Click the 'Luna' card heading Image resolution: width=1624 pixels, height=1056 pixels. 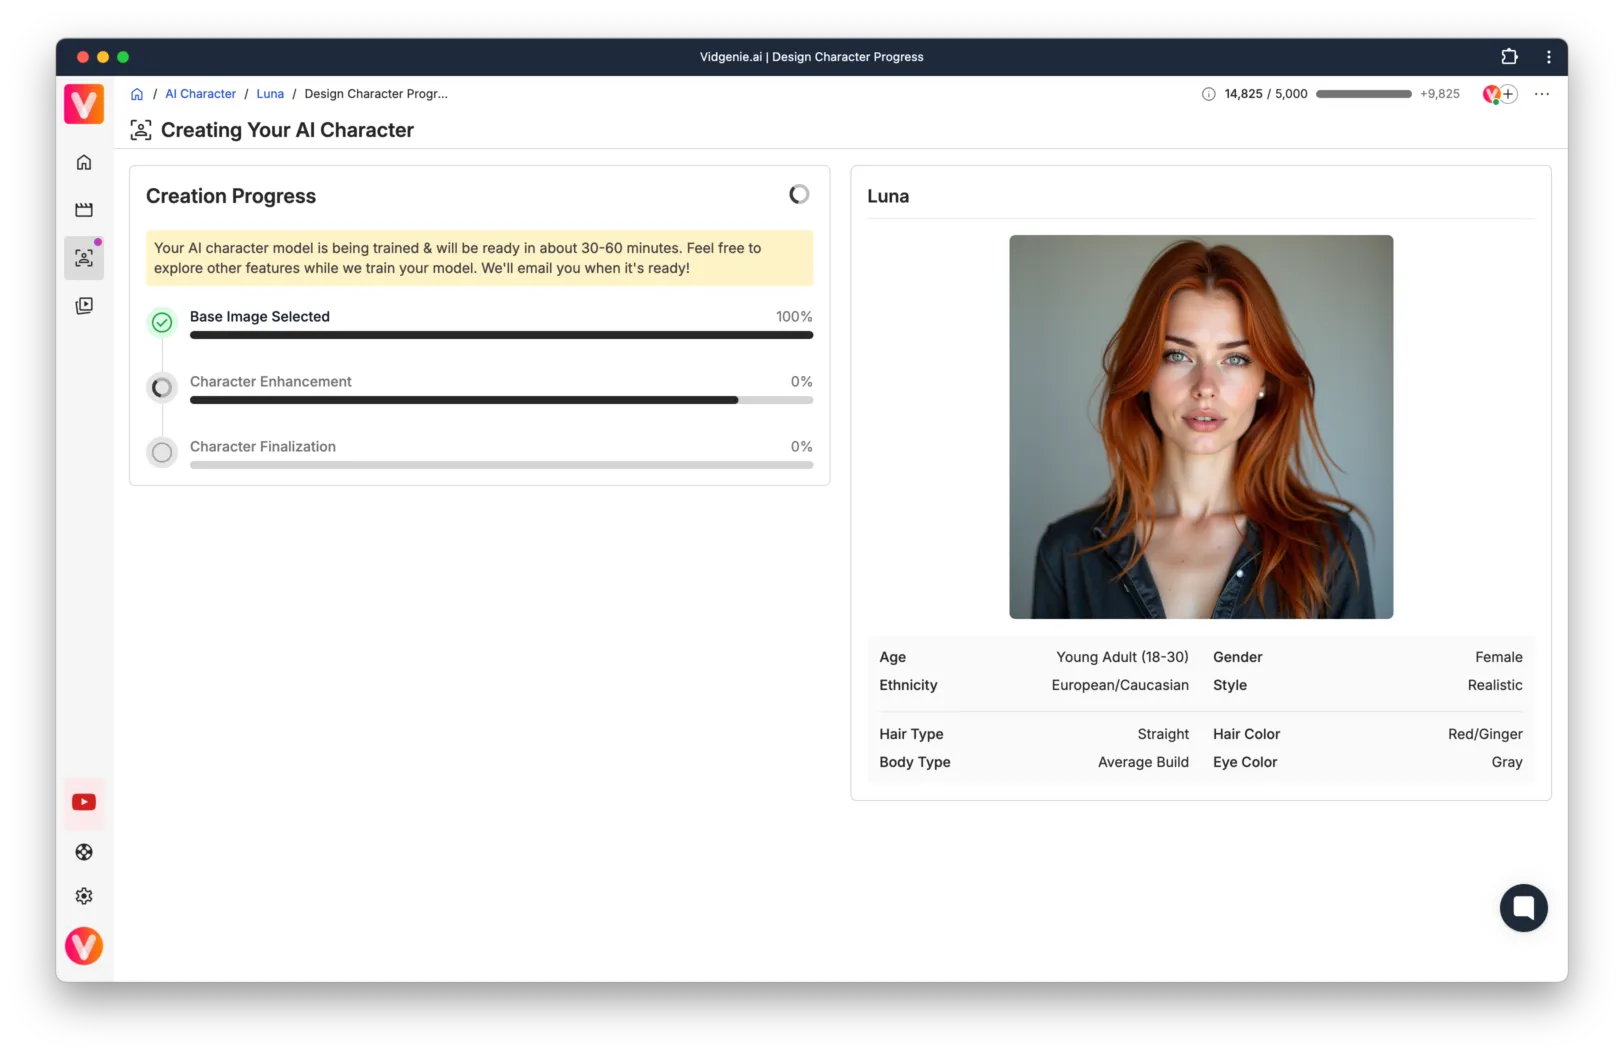point(888,196)
